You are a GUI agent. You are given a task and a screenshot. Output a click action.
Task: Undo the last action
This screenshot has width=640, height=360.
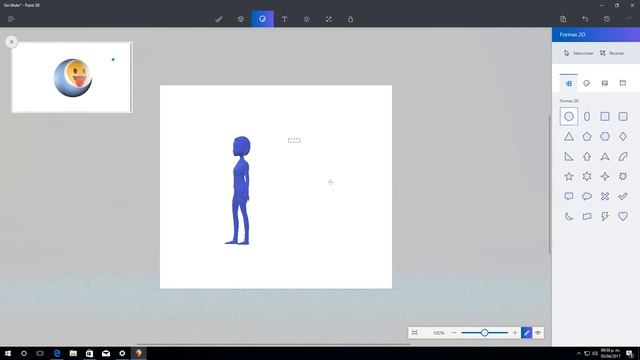585,19
